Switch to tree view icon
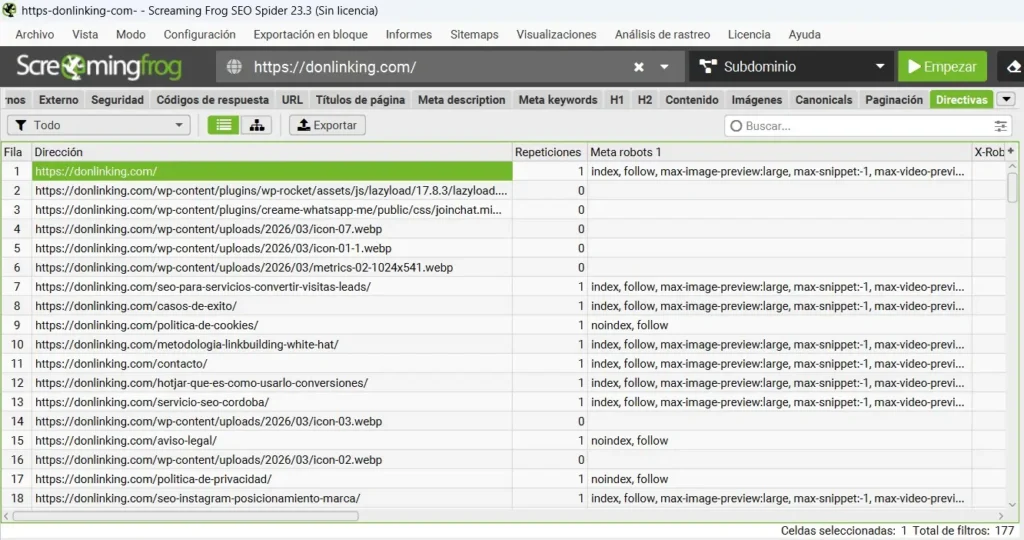The image size is (1024, 540). tap(257, 125)
